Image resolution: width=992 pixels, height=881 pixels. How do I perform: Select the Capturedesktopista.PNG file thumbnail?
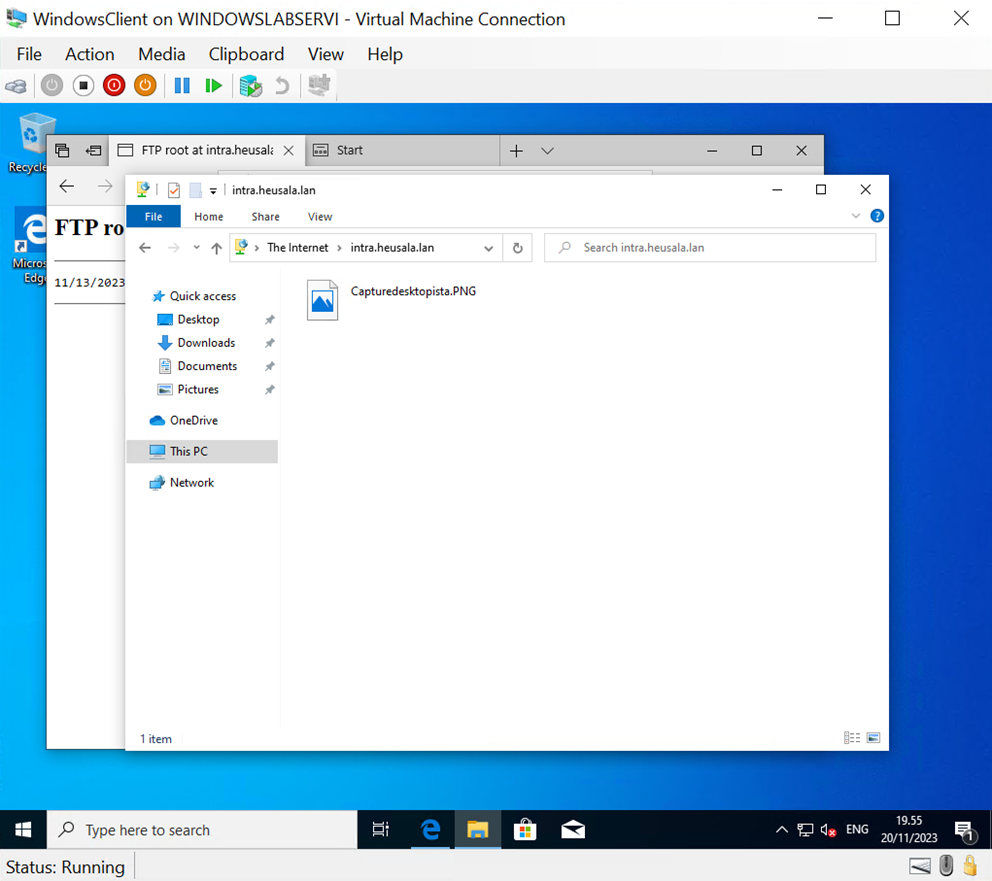(322, 300)
